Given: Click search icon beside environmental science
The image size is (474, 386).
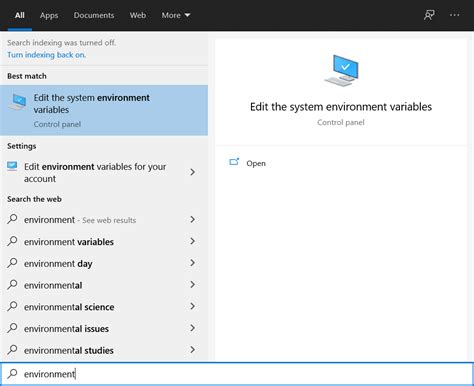Looking at the screenshot, I should click(12, 306).
